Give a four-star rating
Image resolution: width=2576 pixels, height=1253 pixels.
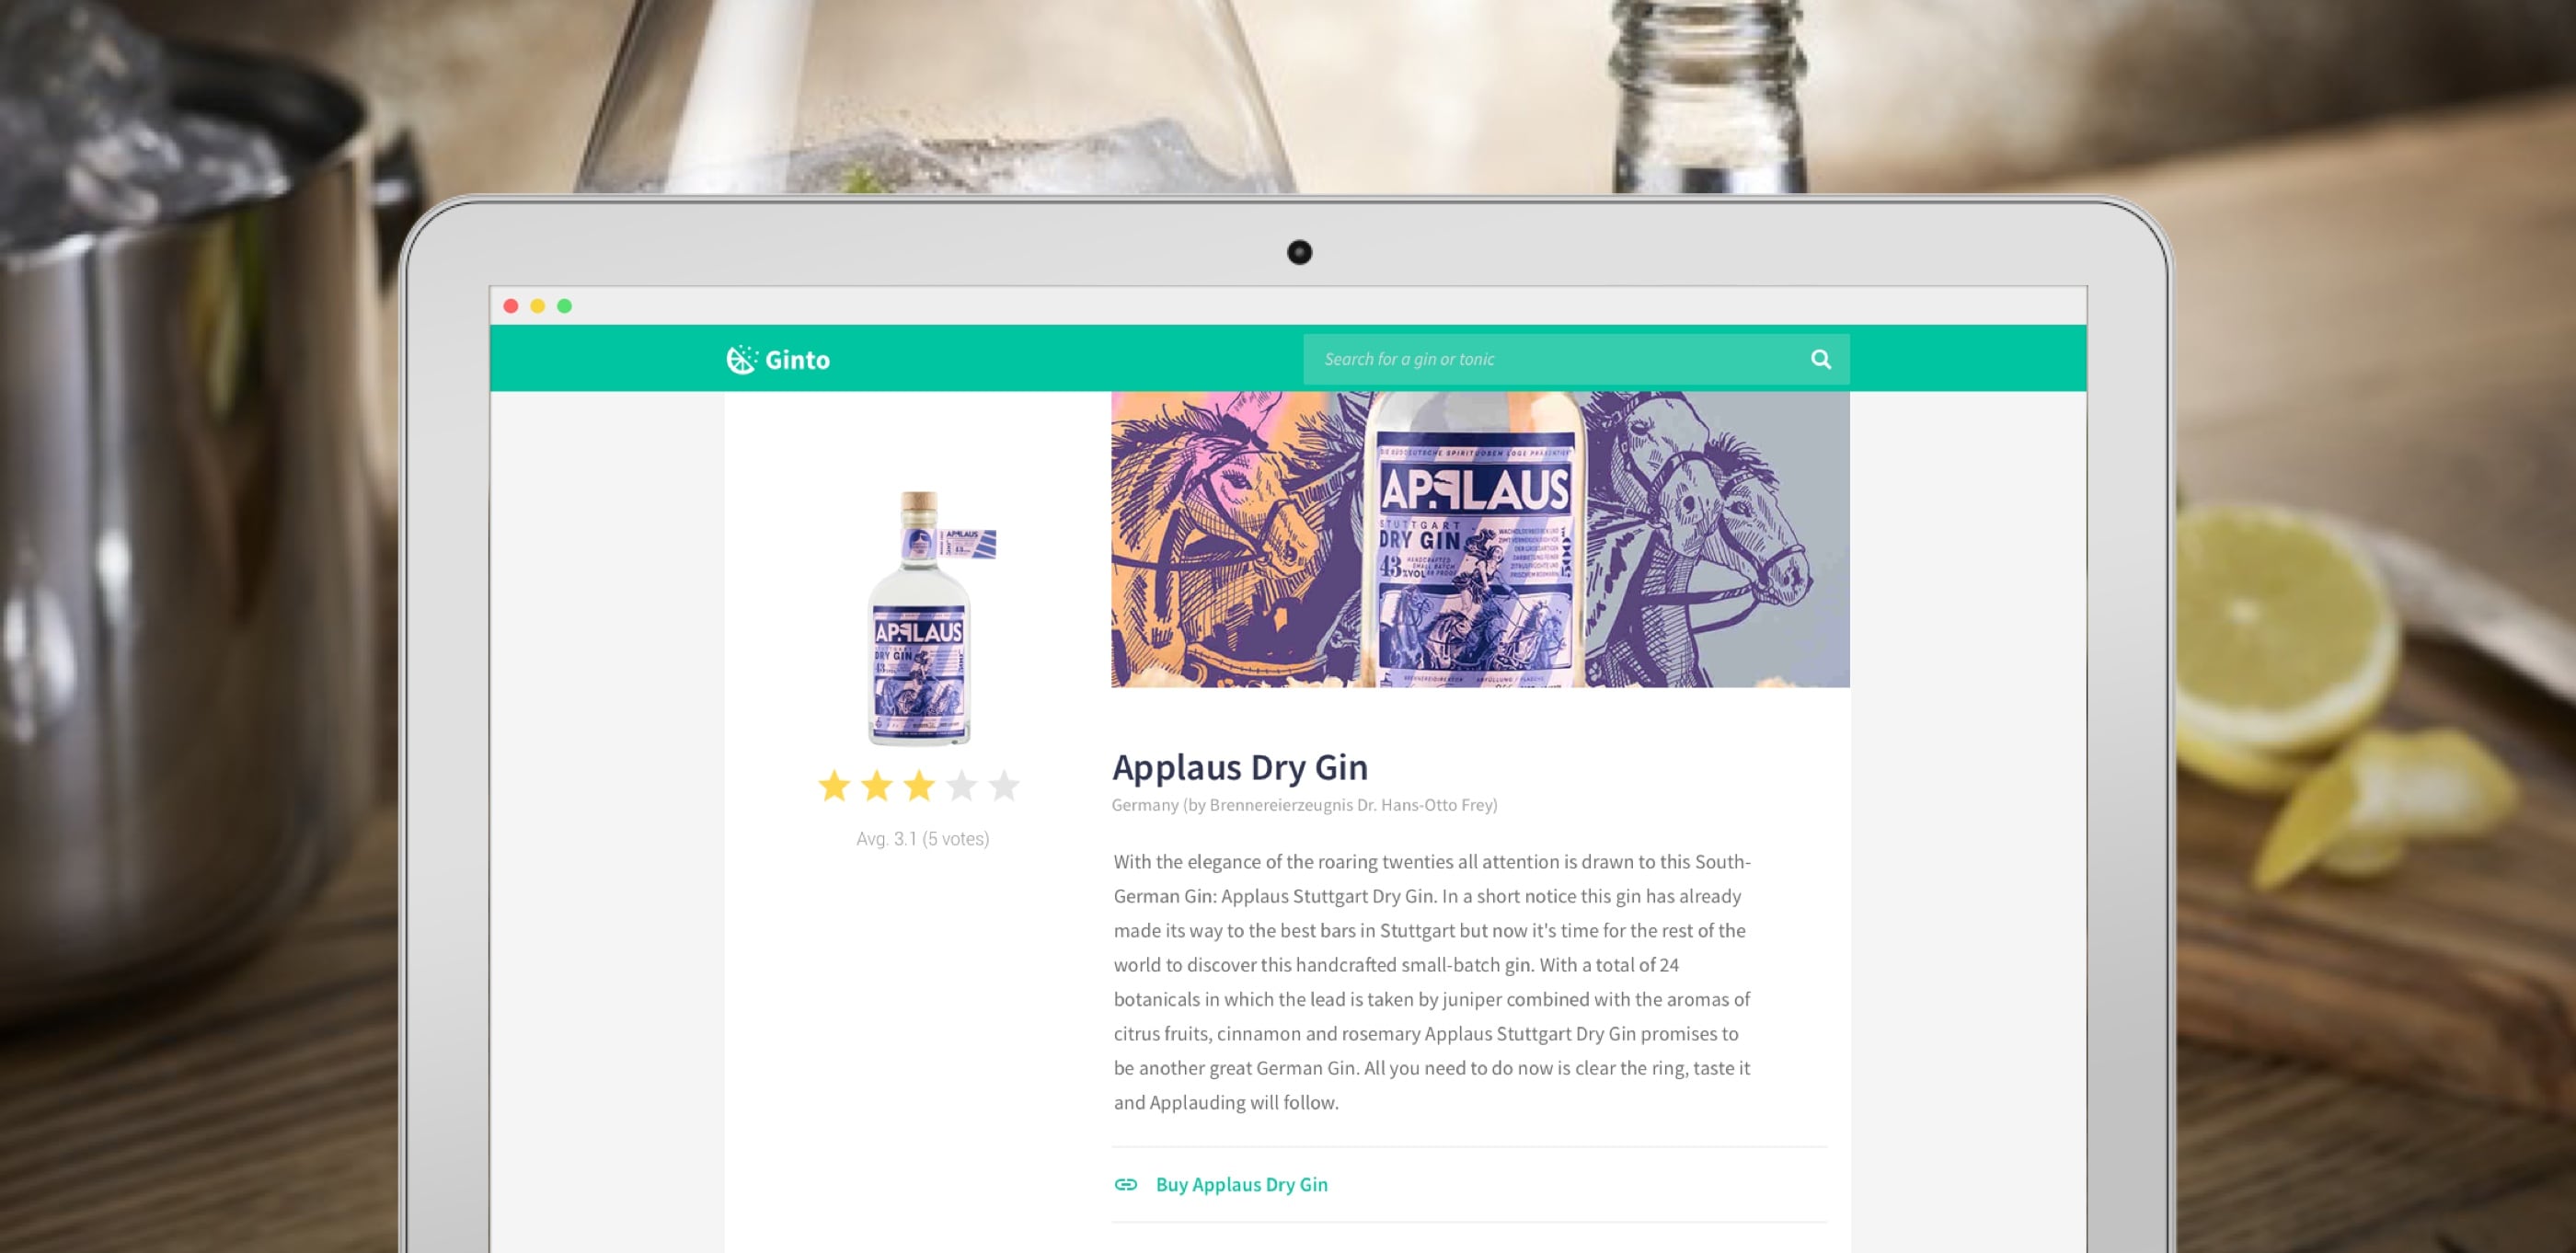pyautogui.click(x=962, y=786)
